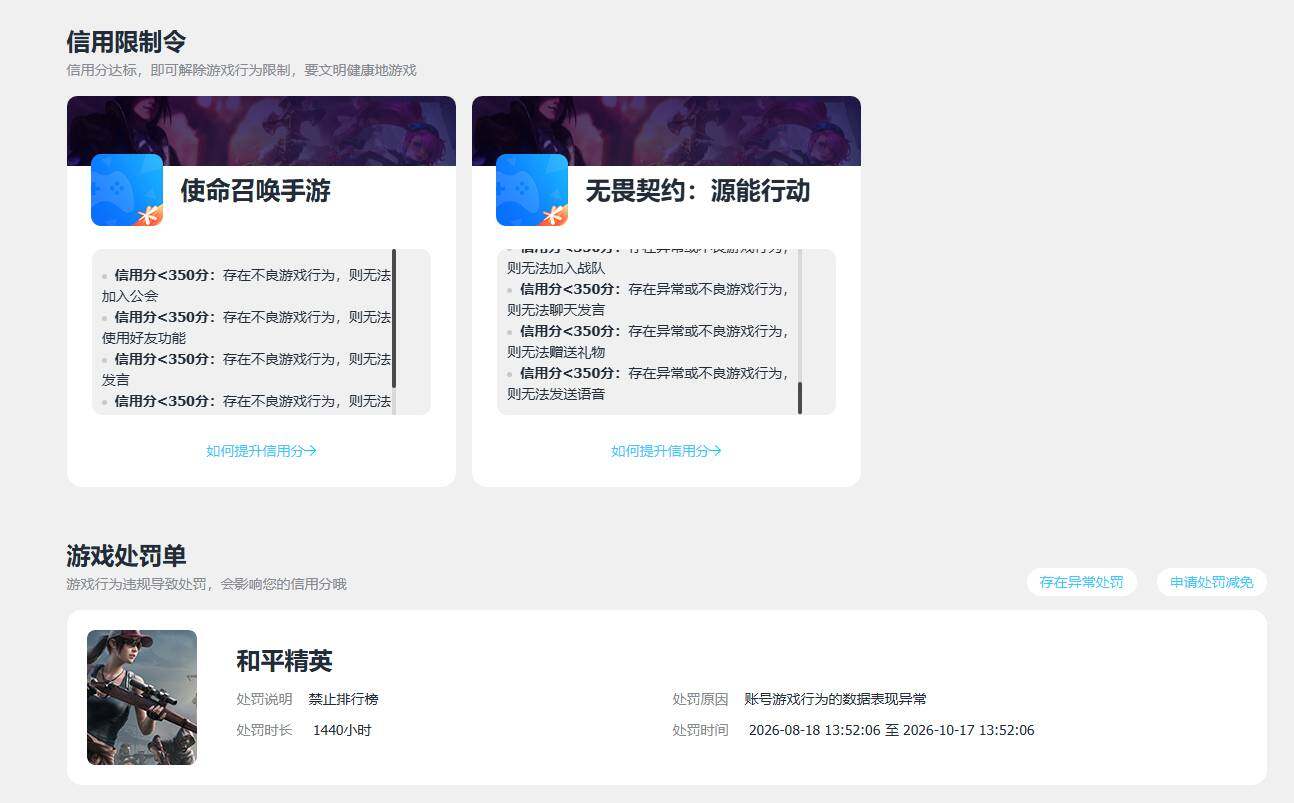
Task: Click the 无法使用好友功能 restriction row
Action: (246, 327)
